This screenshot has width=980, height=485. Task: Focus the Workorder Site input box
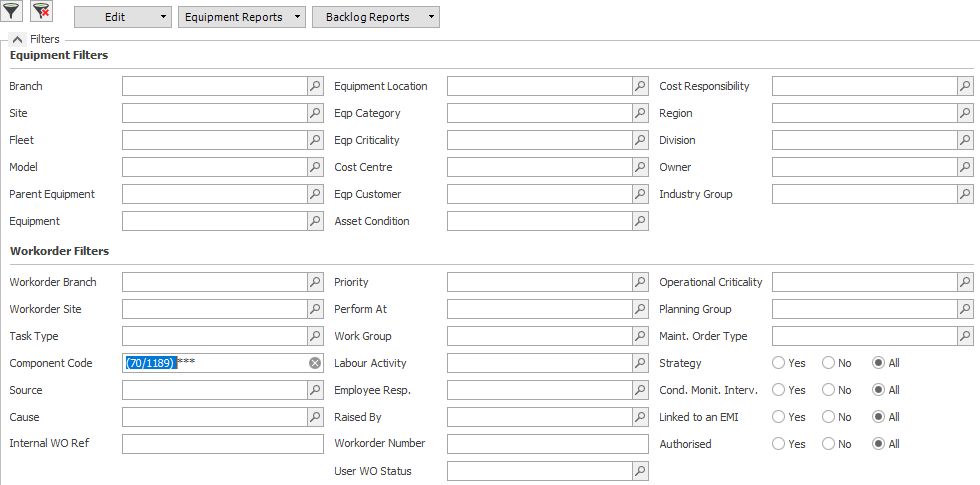[x=214, y=309]
